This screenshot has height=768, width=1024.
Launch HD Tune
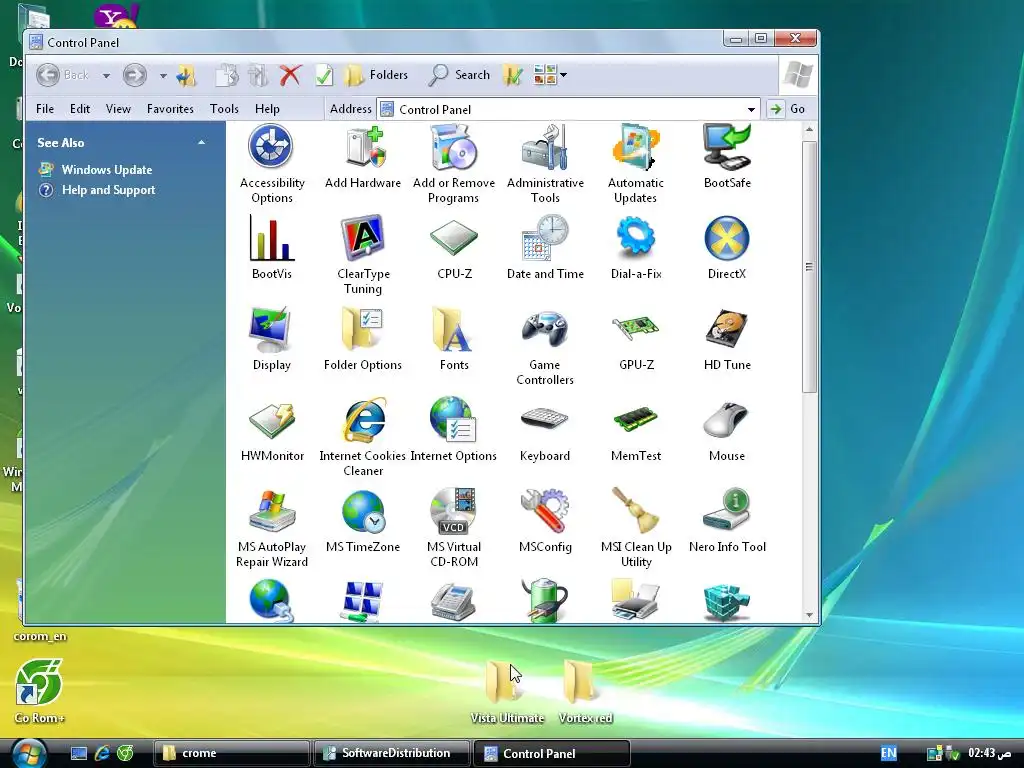pos(727,338)
